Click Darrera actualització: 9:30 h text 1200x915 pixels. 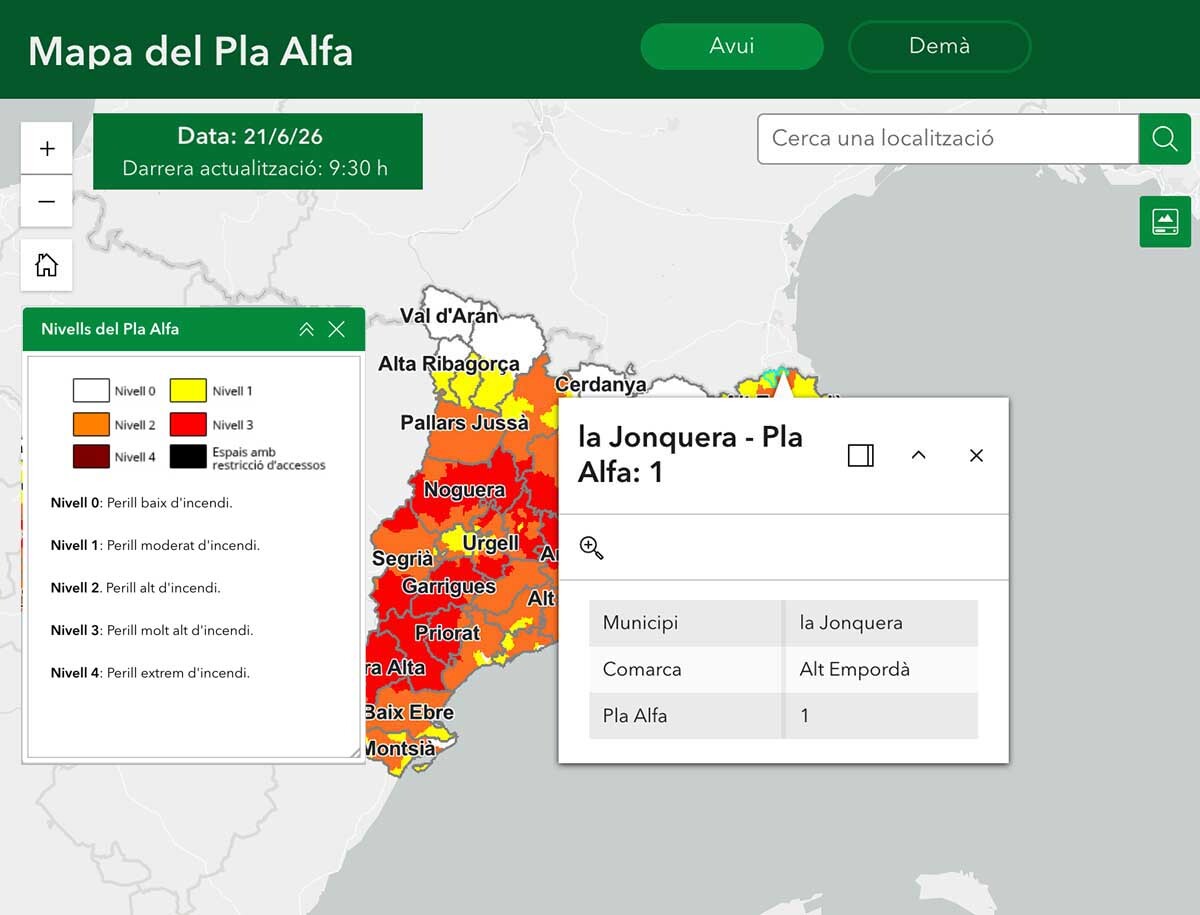pos(255,168)
